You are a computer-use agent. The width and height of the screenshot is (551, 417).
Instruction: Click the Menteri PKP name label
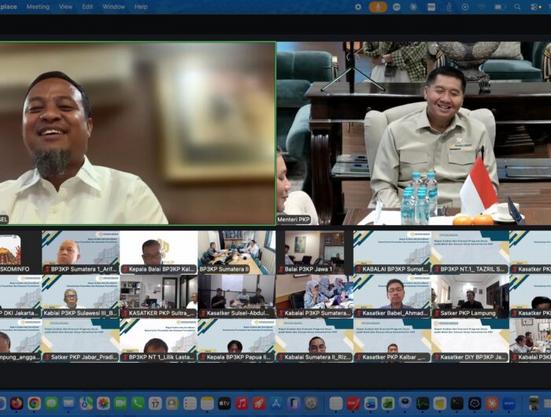coord(294,220)
